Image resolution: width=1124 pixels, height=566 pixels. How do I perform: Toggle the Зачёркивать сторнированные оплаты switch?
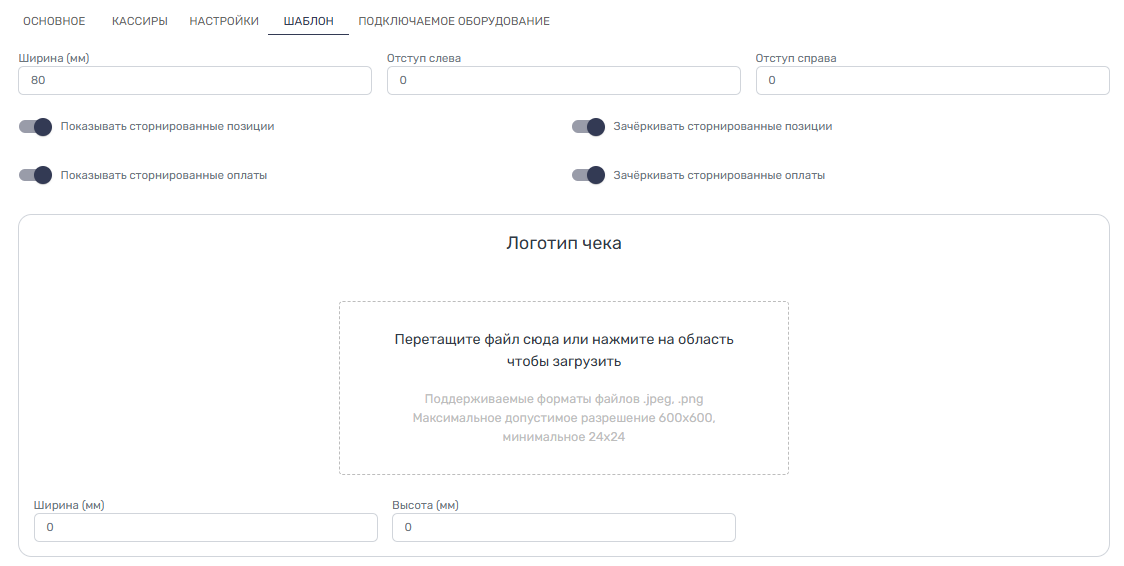588,175
